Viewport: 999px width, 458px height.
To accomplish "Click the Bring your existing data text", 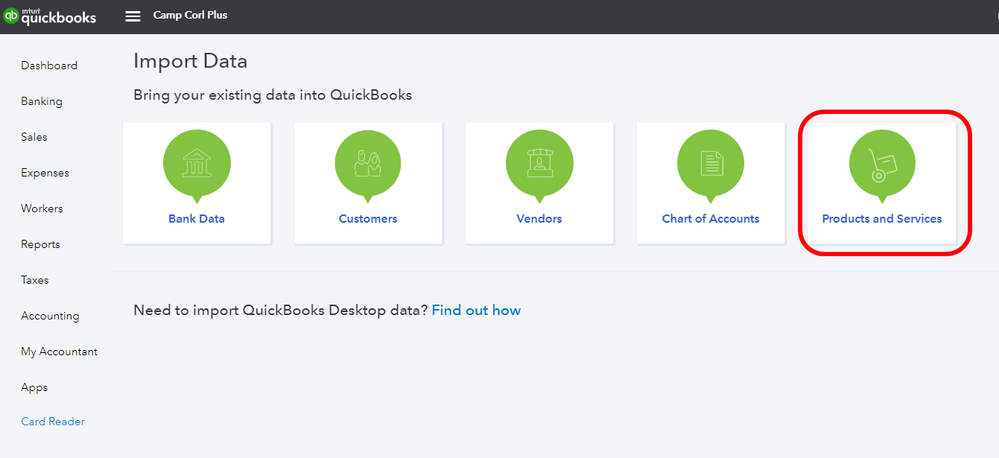I will pos(273,96).
